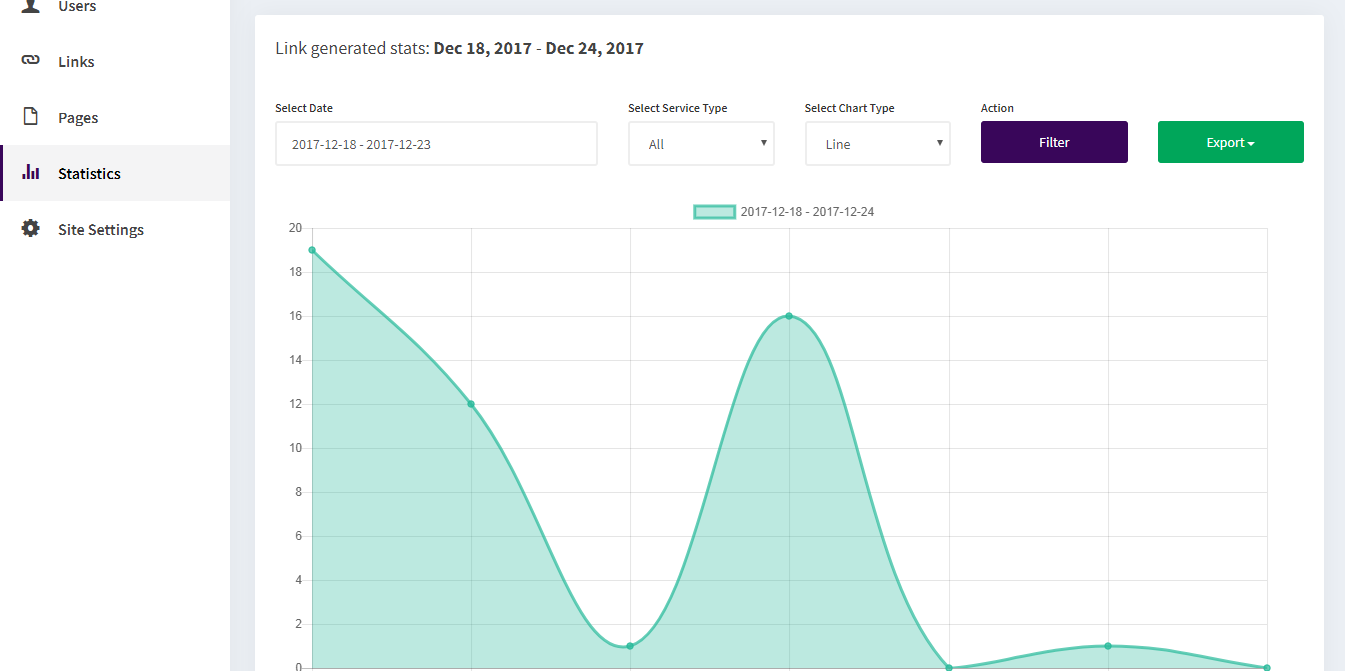Open the Select Service Type dropdown
The image size is (1345, 671).
(x=701, y=144)
